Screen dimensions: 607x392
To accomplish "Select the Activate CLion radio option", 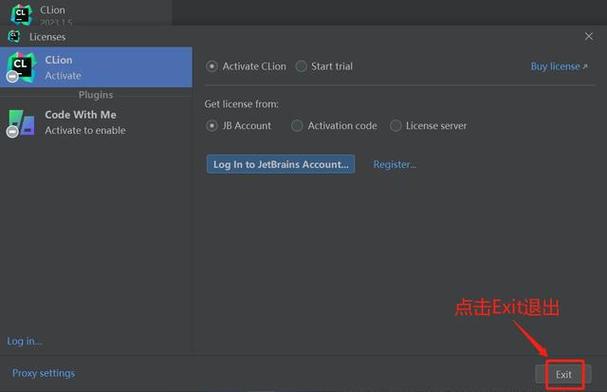I will tap(212, 67).
